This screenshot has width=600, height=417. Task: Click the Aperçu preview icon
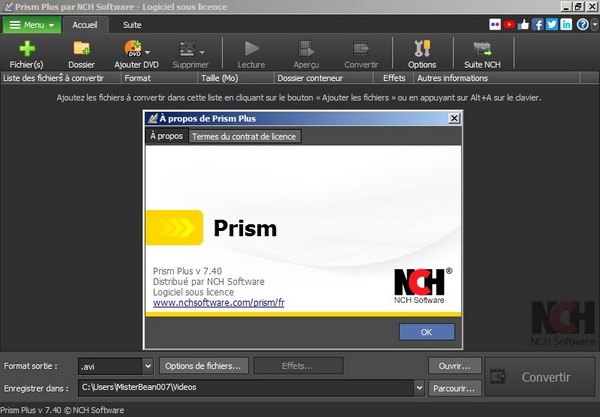click(x=306, y=49)
